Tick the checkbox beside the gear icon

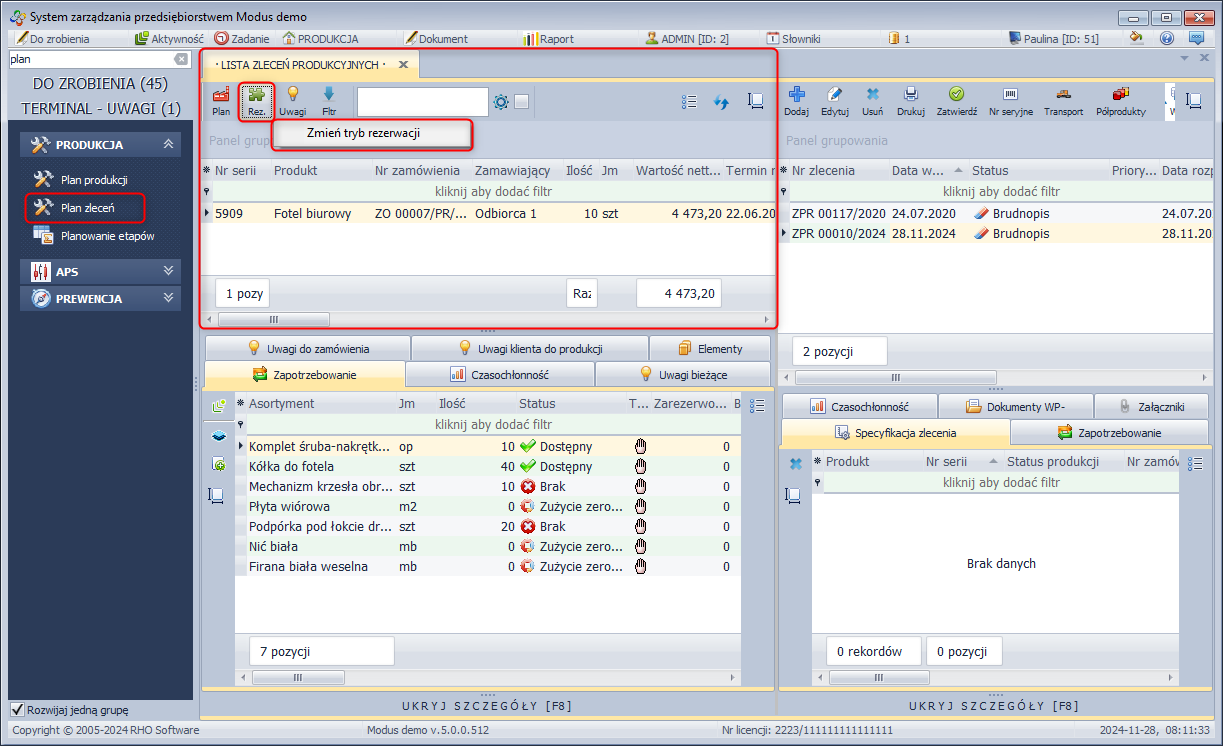tap(522, 102)
